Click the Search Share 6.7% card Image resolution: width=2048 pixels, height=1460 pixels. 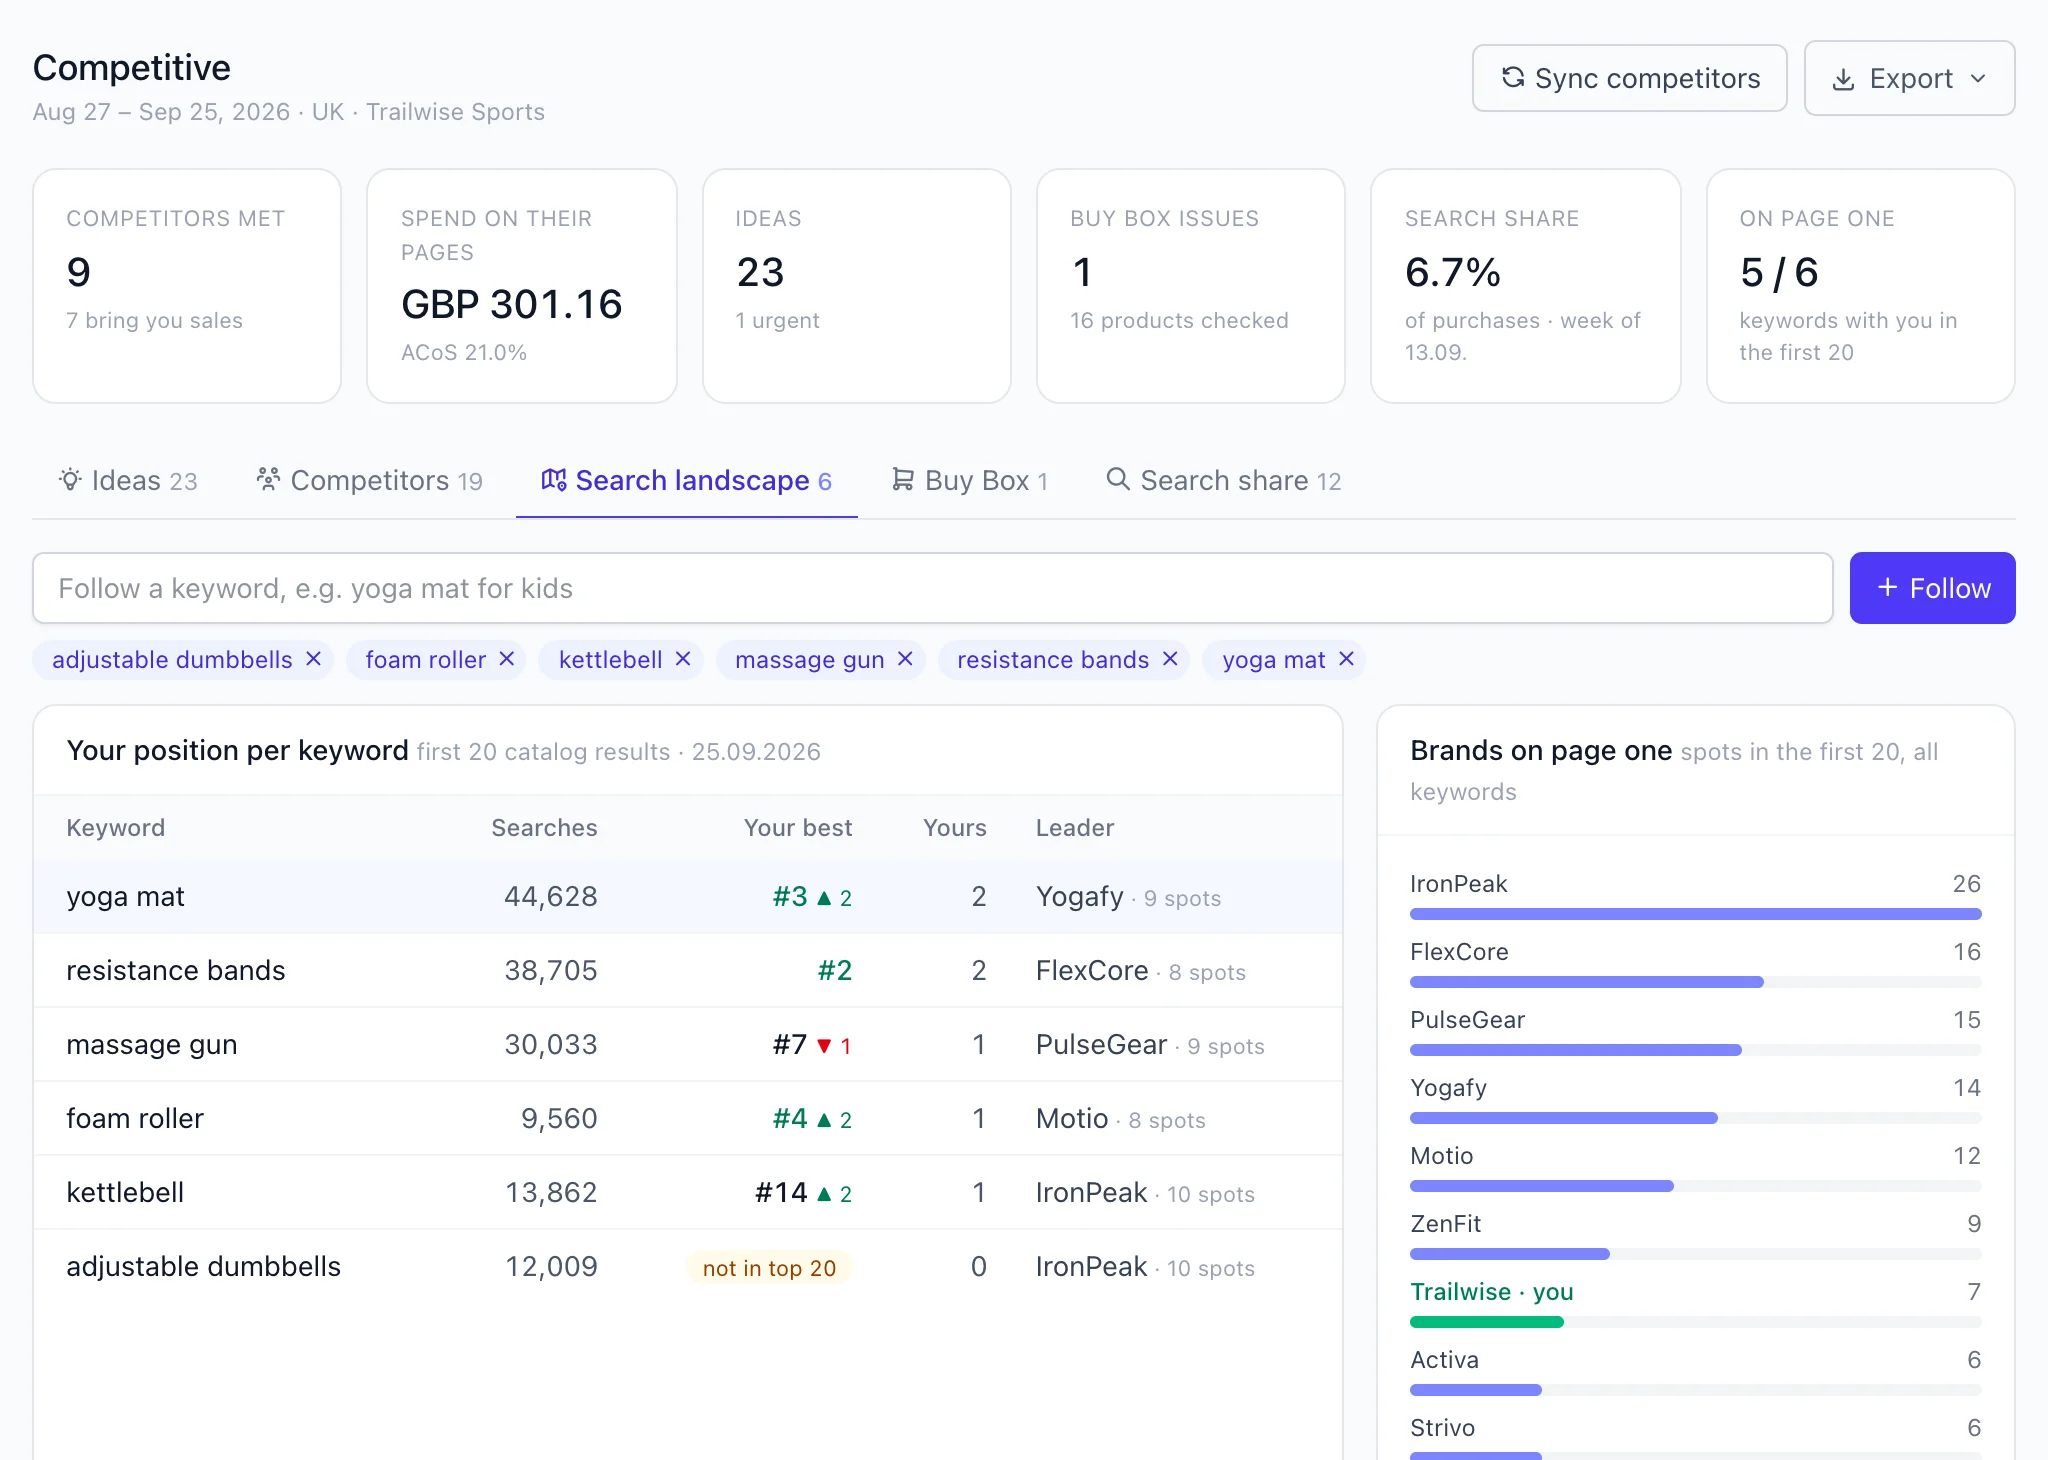coord(1526,286)
